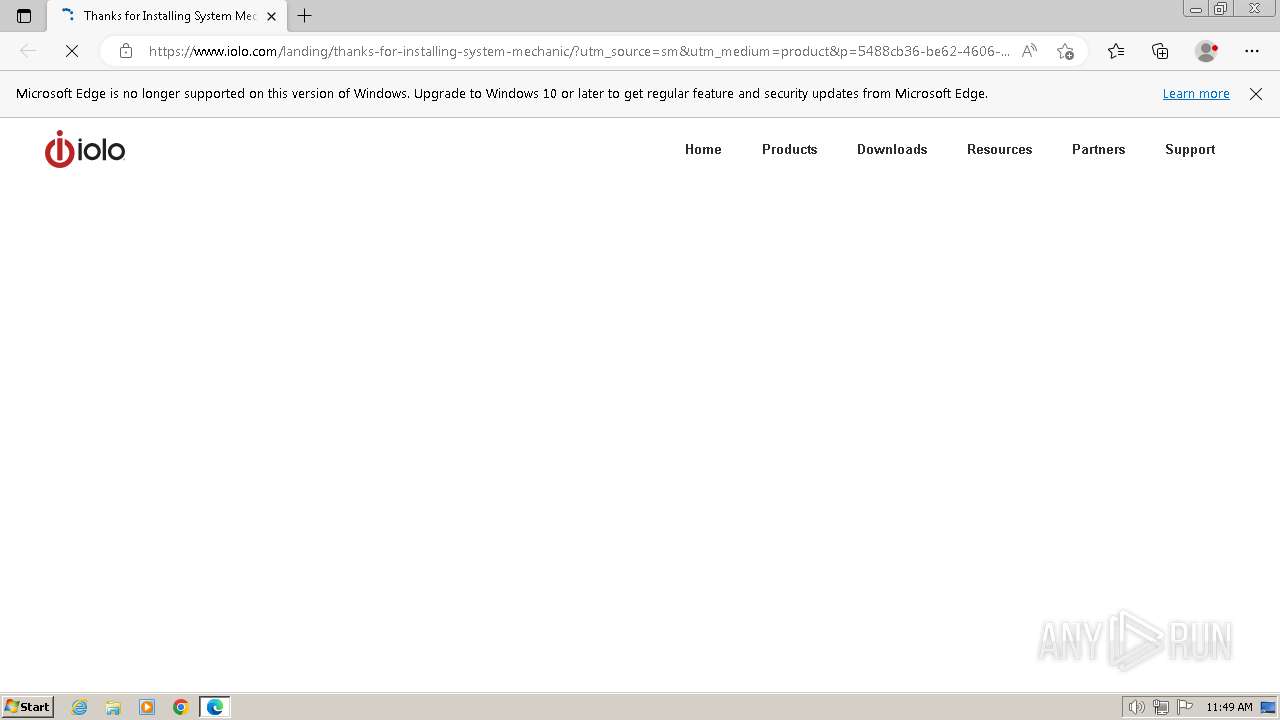Image resolution: width=1280 pixels, height=720 pixels.
Task: Open the Partners menu
Action: click(1098, 149)
